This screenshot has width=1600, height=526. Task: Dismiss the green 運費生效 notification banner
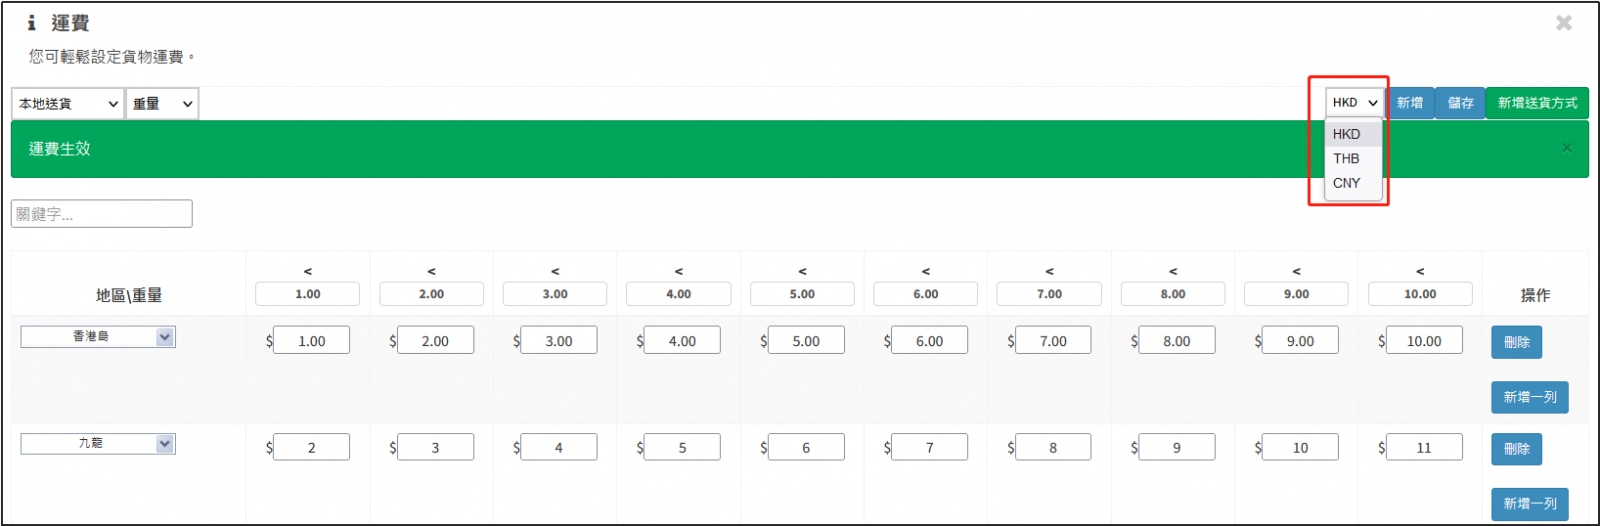1566,148
